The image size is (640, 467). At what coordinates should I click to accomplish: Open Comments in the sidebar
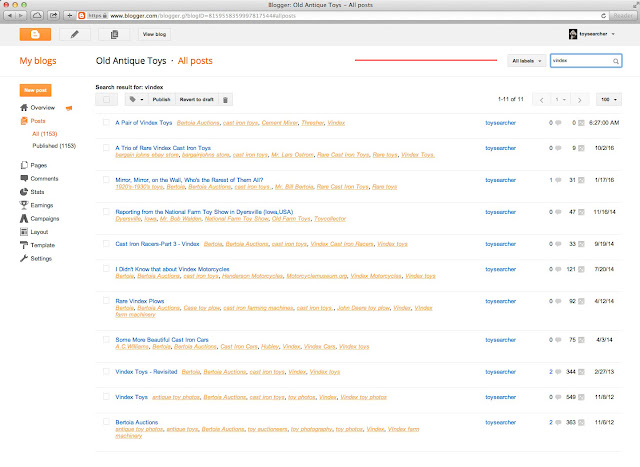click(x=44, y=179)
